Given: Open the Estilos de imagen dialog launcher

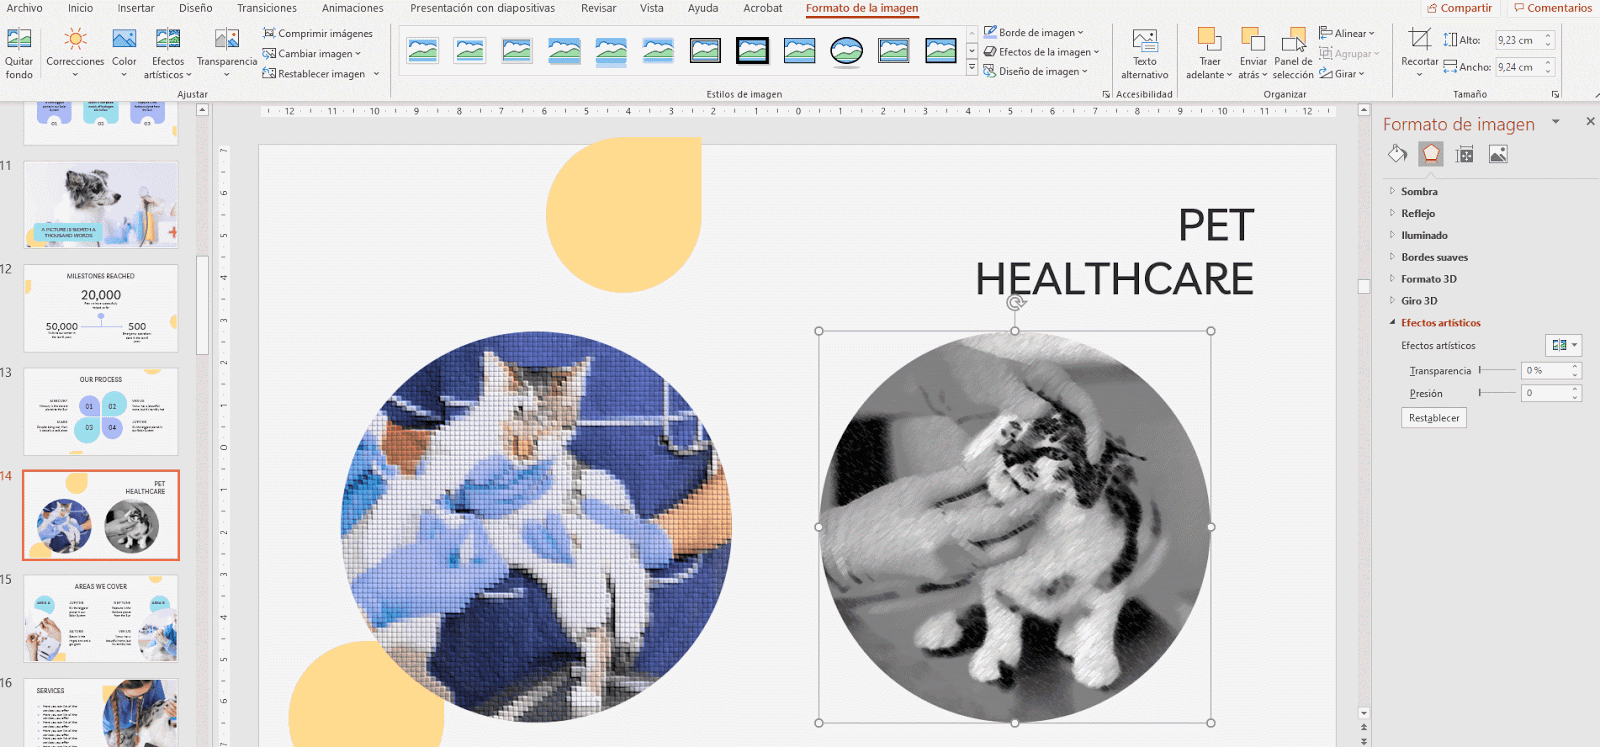Looking at the screenshot, I should pyautogui.click(x=1106, y=94).
